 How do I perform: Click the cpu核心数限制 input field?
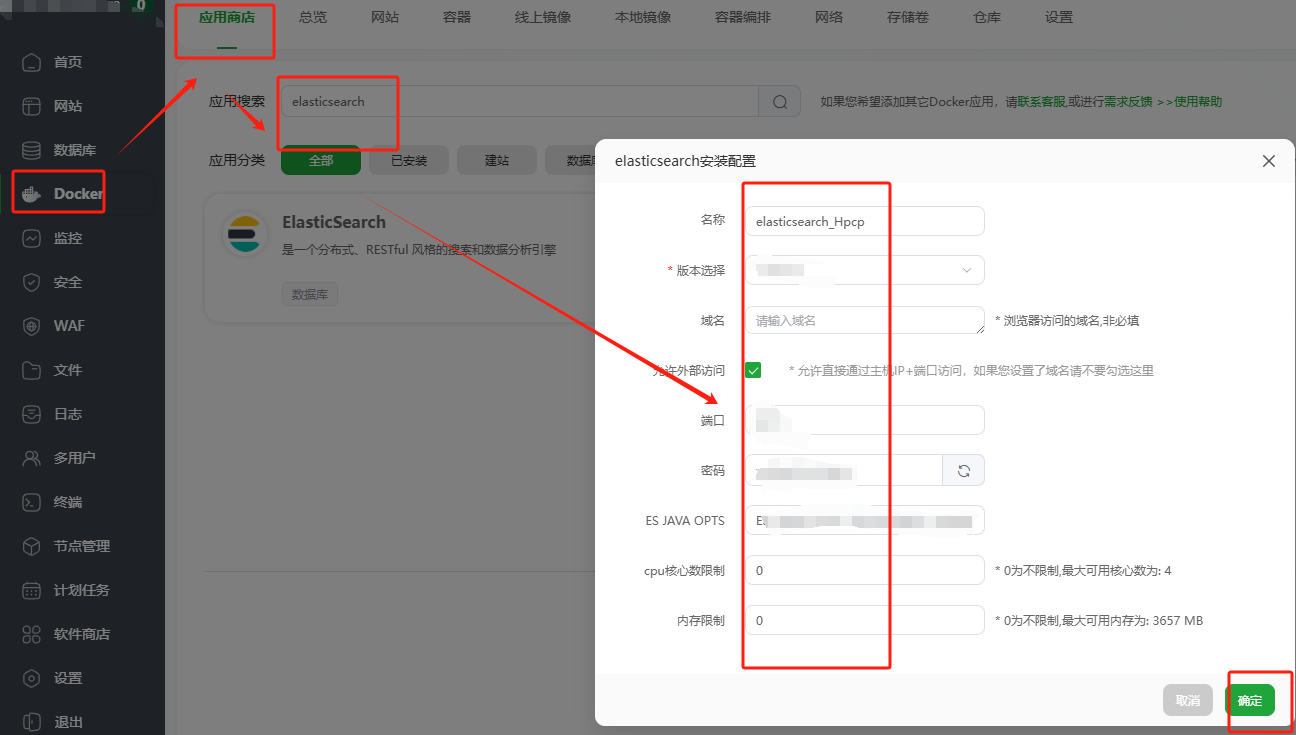(865, 570)
